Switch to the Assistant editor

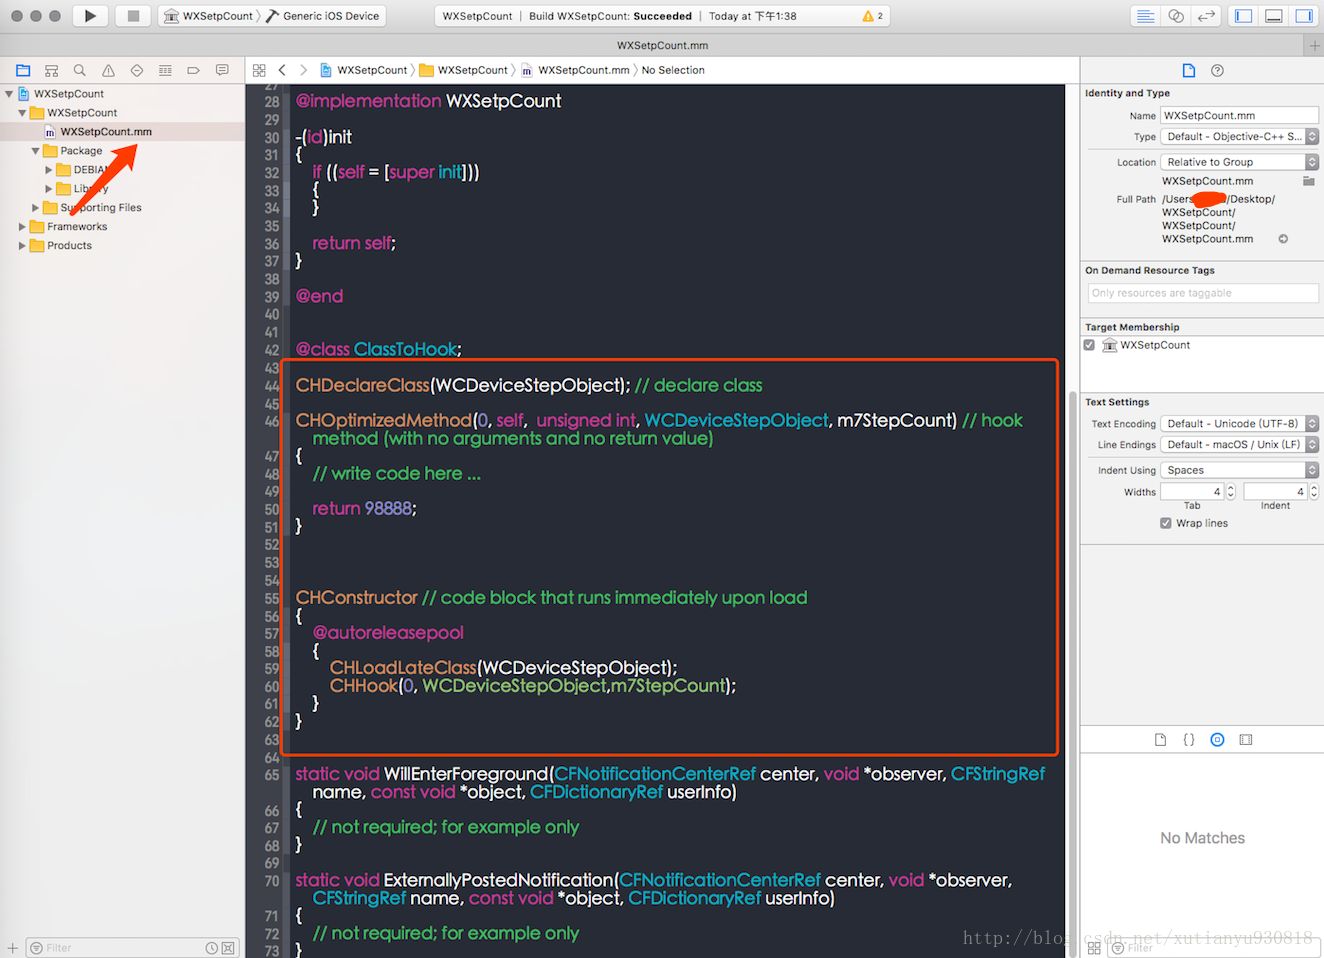click(1176, 16)
